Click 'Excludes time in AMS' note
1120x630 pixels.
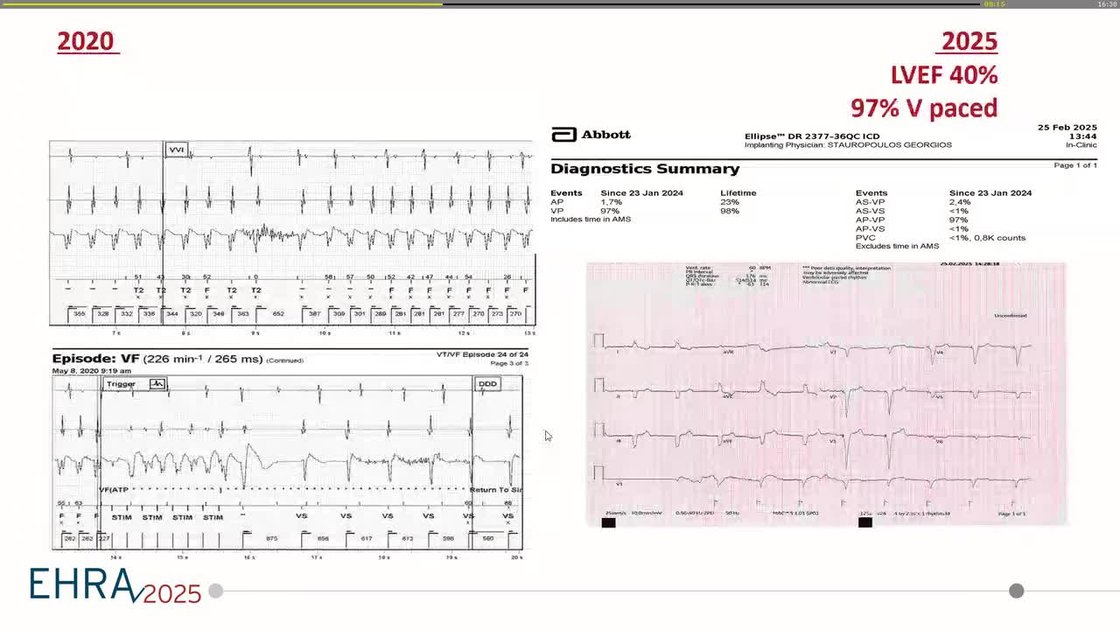[x=897, y=246]
